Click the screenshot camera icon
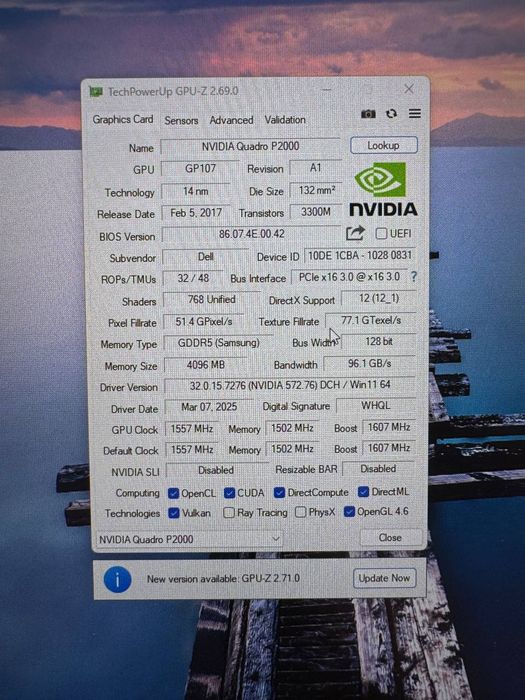 (368, 114)
